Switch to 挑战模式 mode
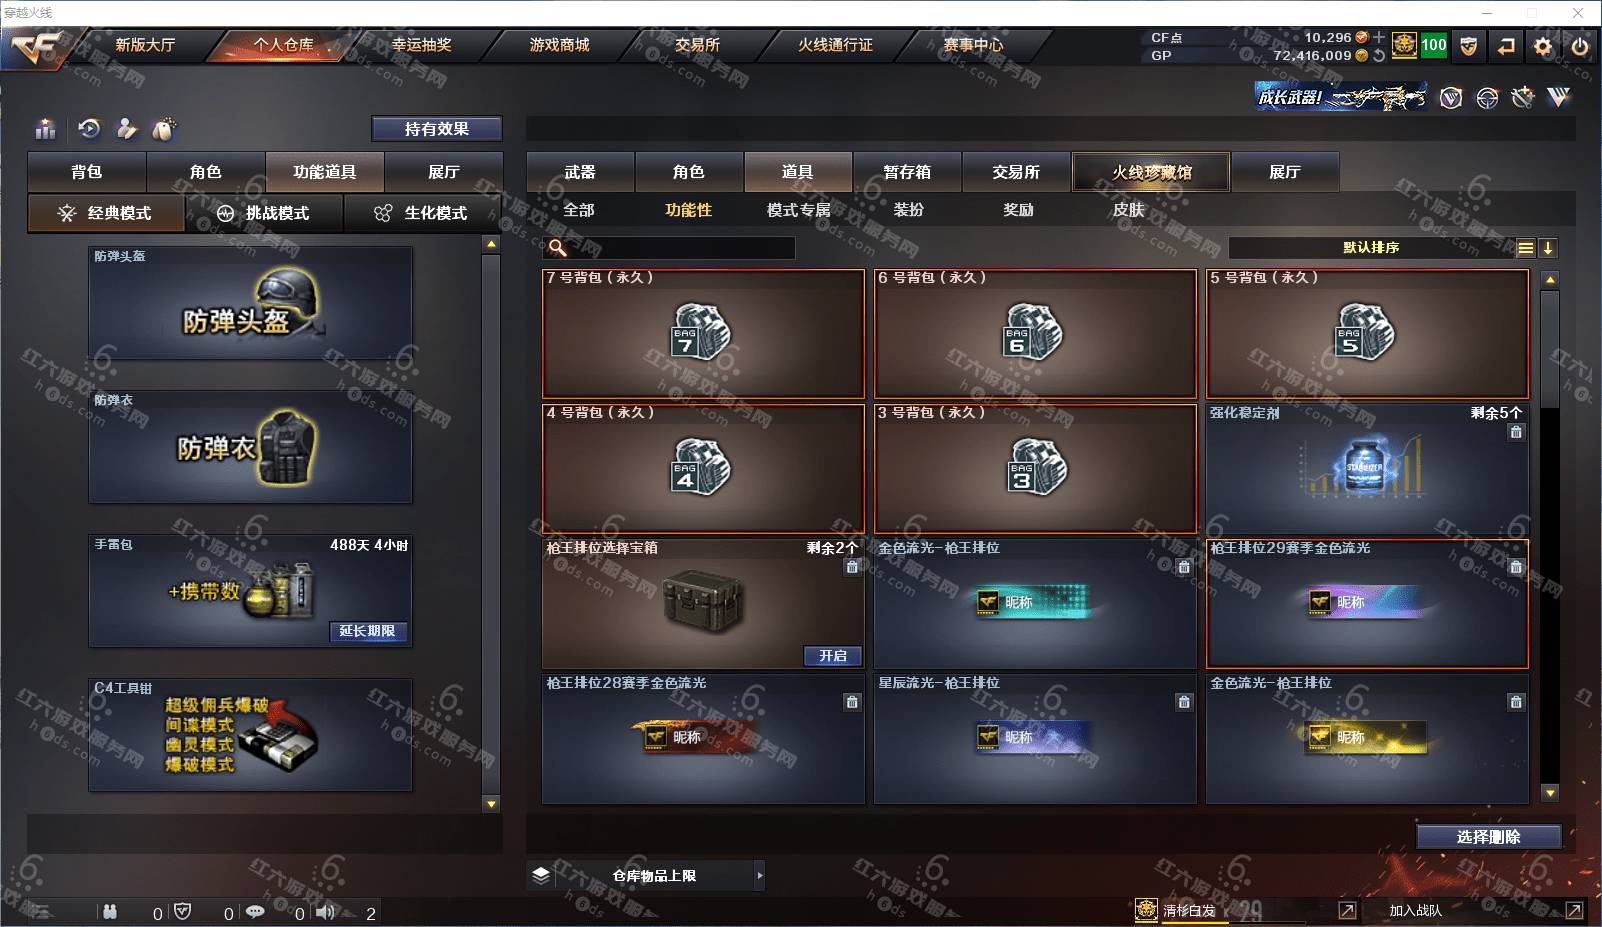Viewport: 1602px width, 927px height. click(x=265, y=213)
